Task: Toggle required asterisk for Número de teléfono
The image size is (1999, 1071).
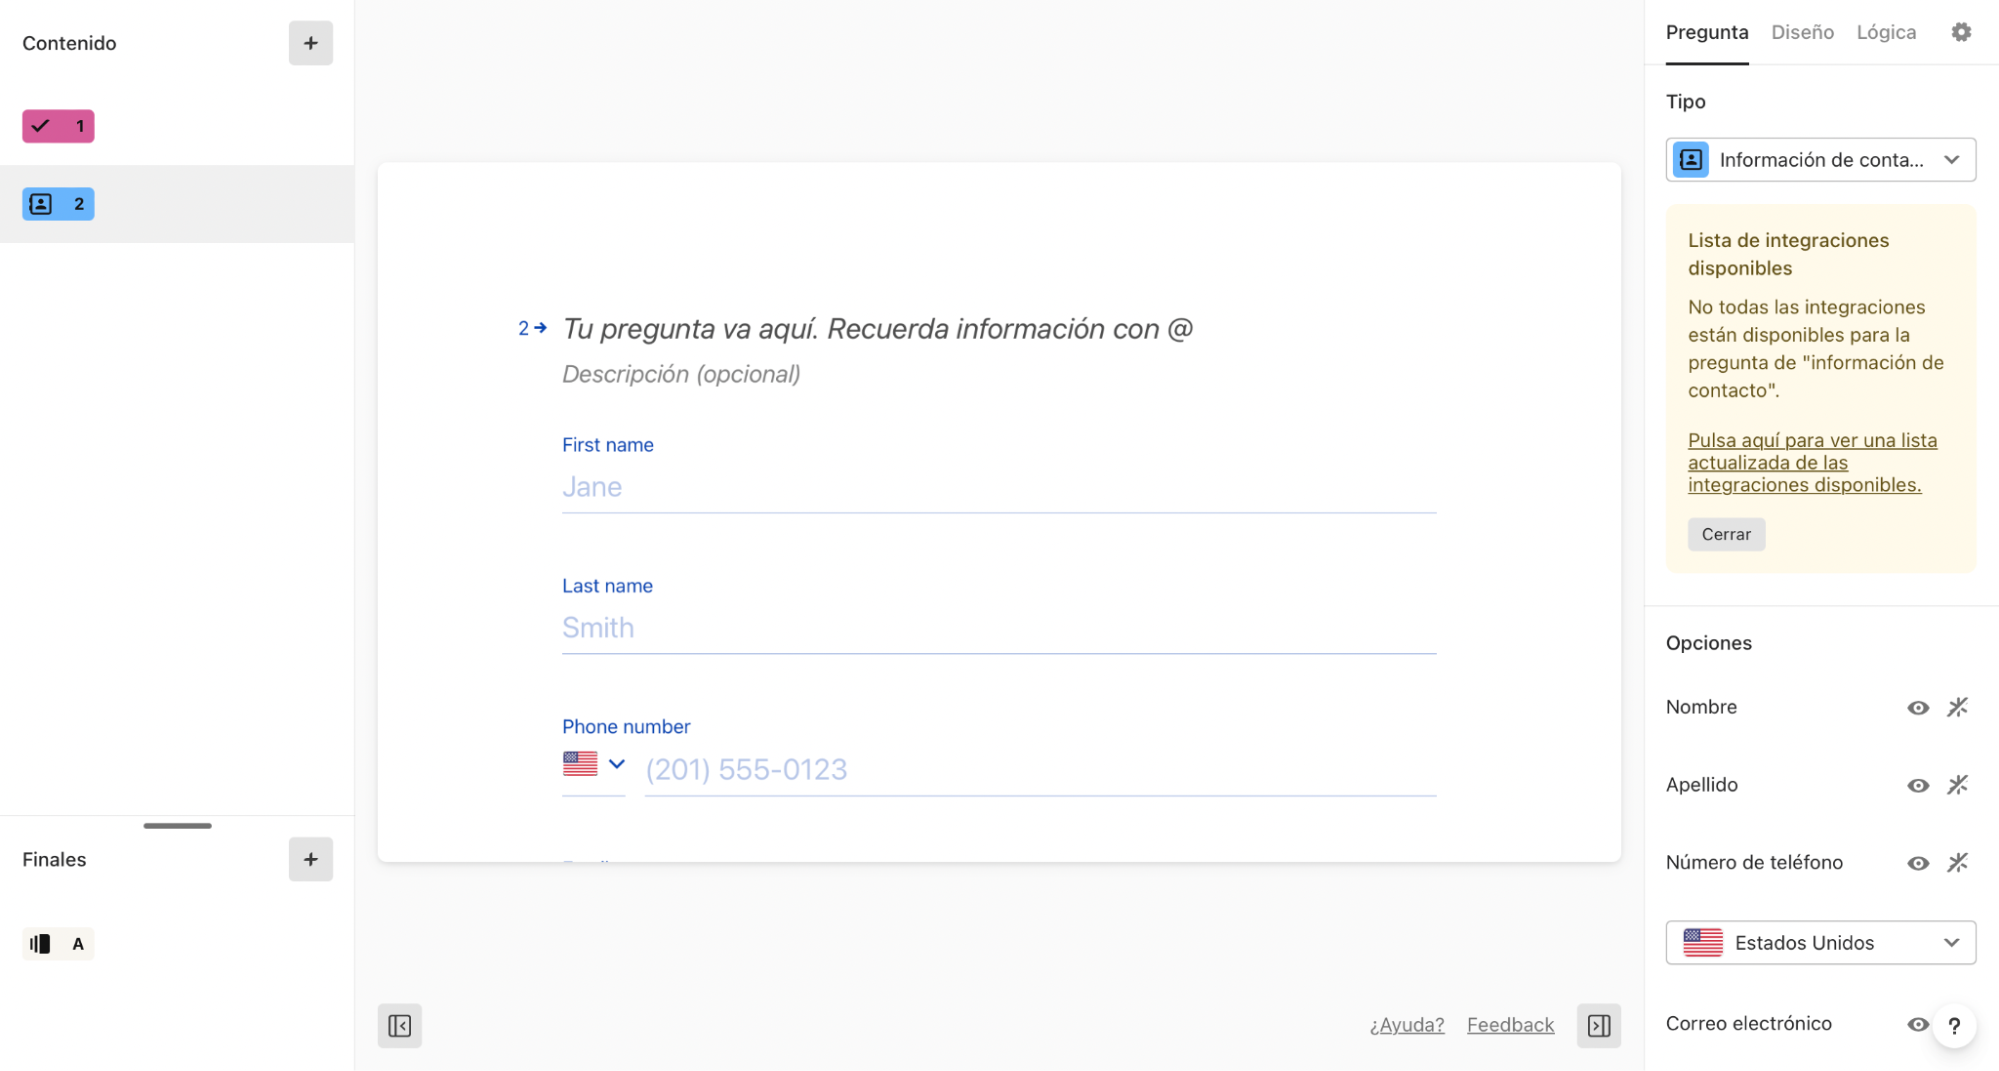Action: 1957,862
